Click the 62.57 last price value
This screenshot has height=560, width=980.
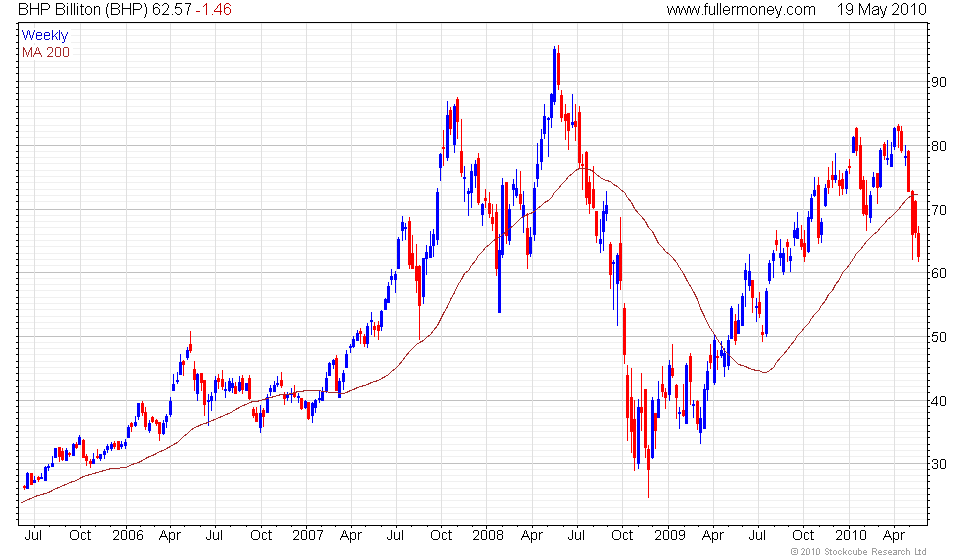(x=171, y=9)
